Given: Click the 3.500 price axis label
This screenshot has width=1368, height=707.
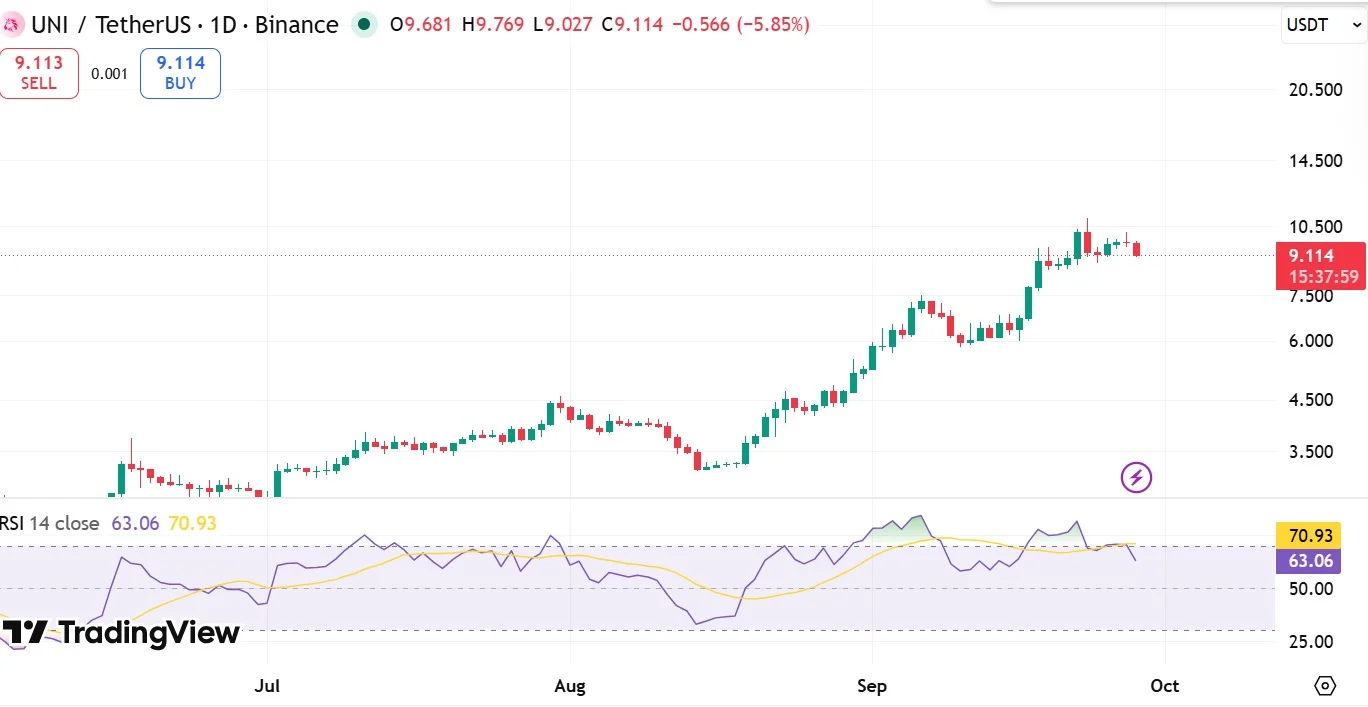Looking at the screenshot, I should (x=1311, y=452).
